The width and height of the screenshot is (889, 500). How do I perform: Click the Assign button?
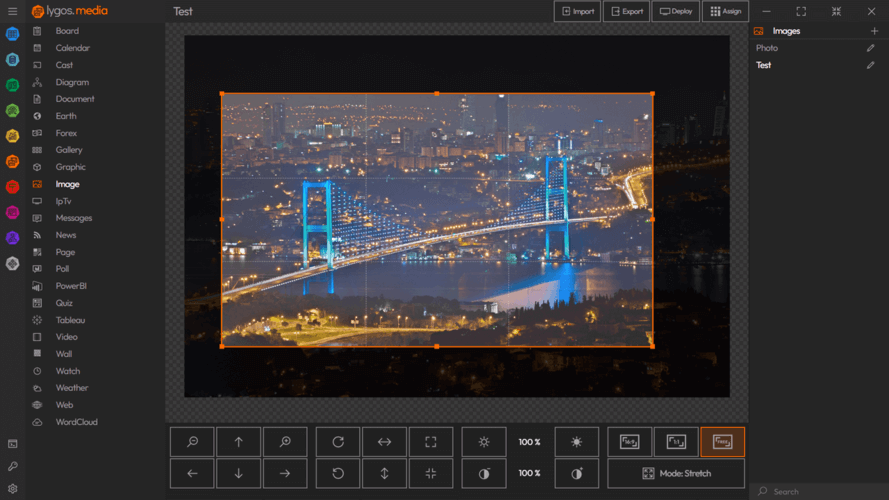point(725,11)
